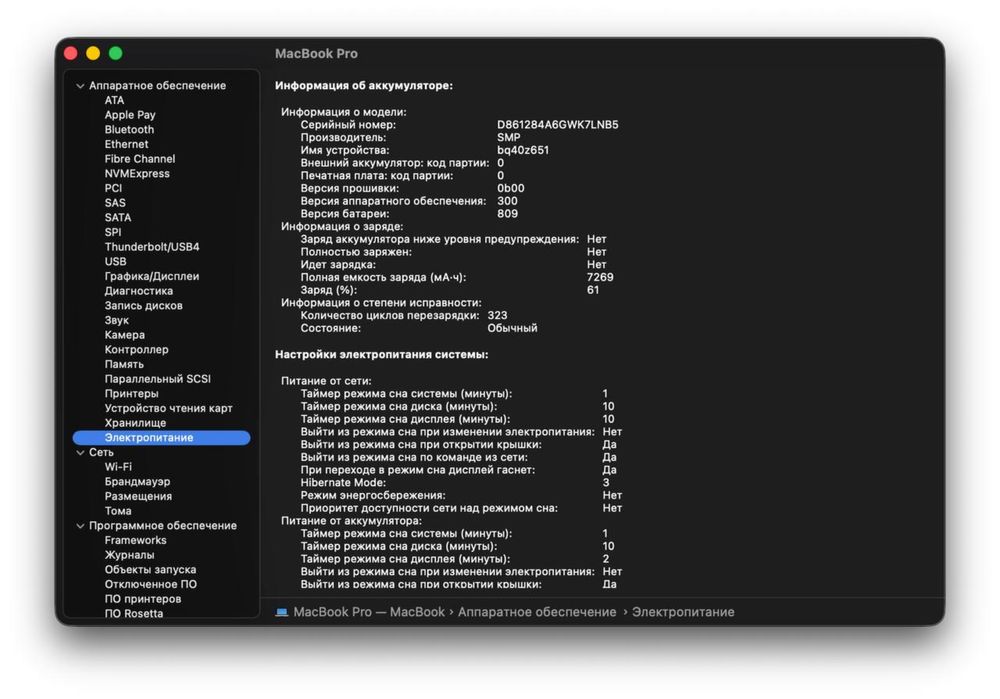This screenshot has width=1000, height=699.
Task: Click Электропитание breadcrumb in path bar
Action: (683, 612)
